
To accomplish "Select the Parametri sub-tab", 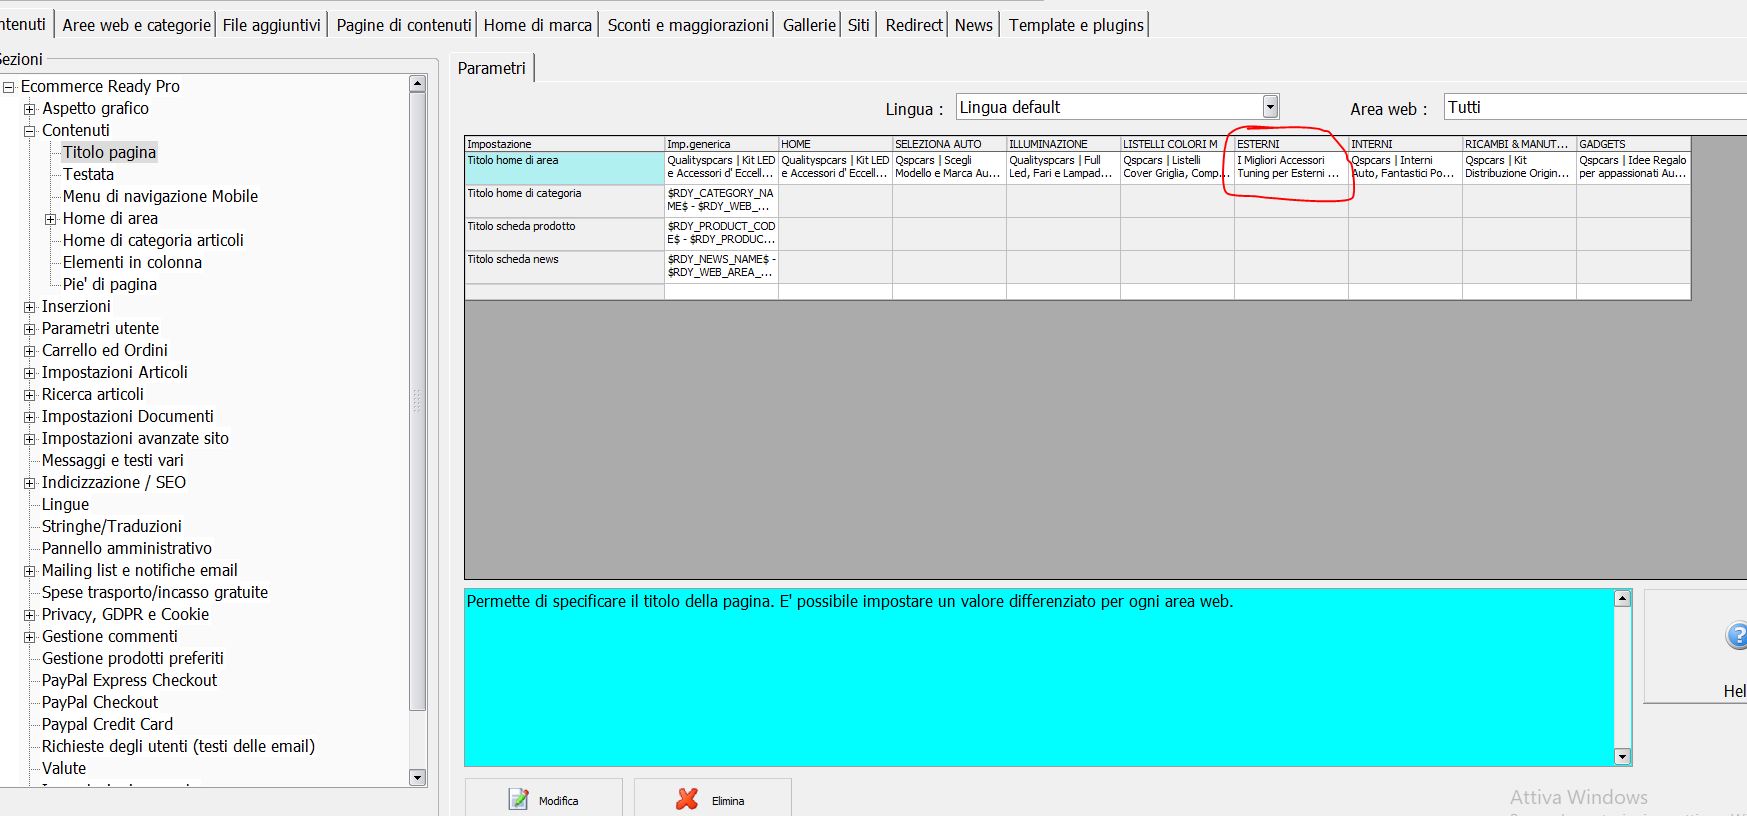I will (x=491, y=68).
